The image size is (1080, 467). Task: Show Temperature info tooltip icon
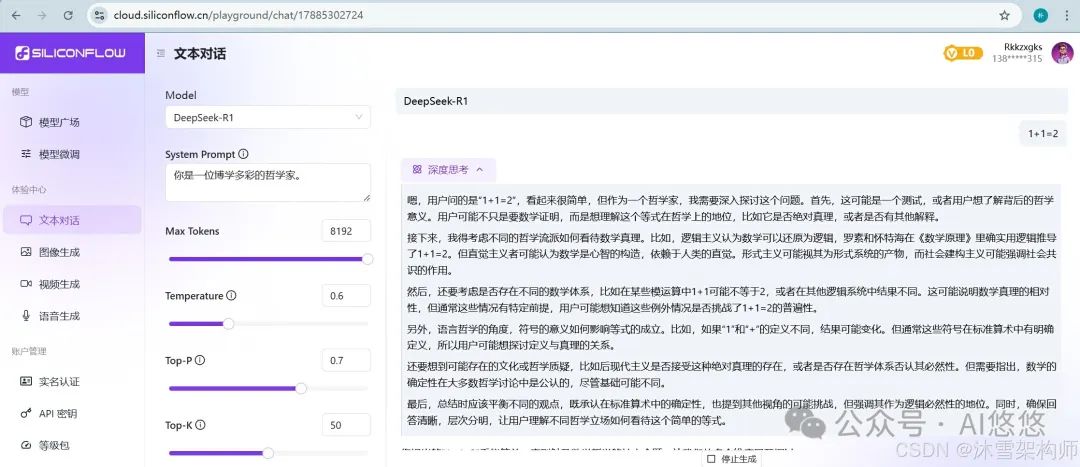tap(231, 295)
